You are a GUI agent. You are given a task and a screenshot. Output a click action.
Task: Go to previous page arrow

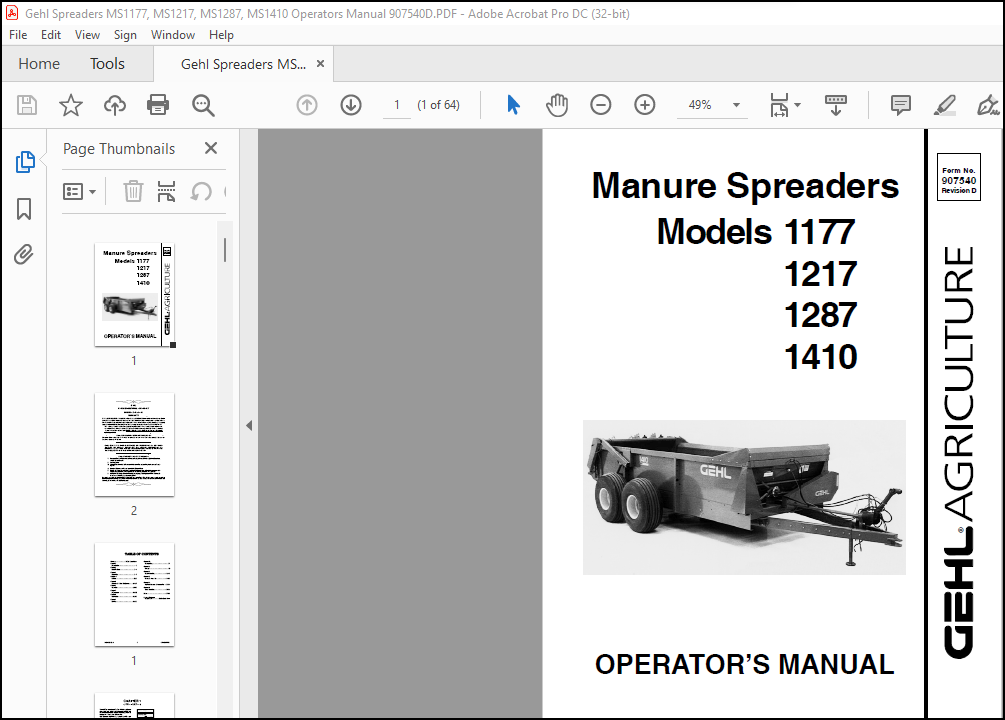307,105
